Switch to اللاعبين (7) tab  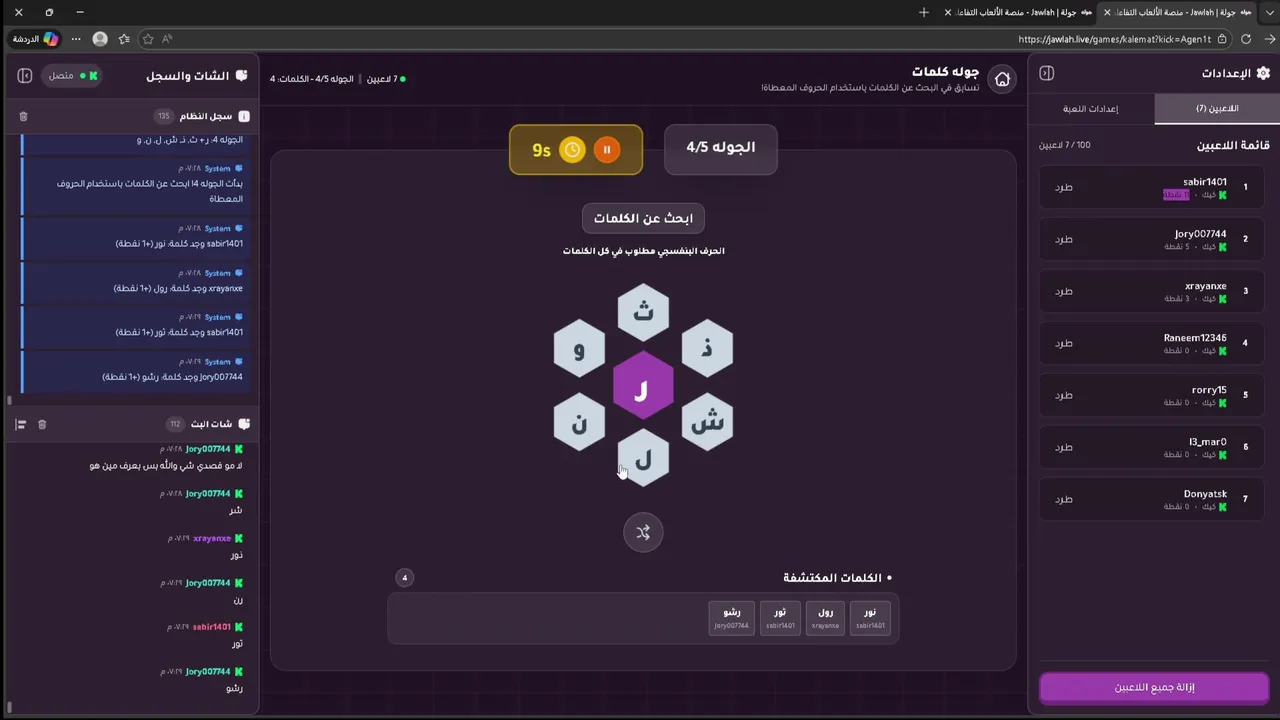pyautogui.click(x=1217, y=109)
